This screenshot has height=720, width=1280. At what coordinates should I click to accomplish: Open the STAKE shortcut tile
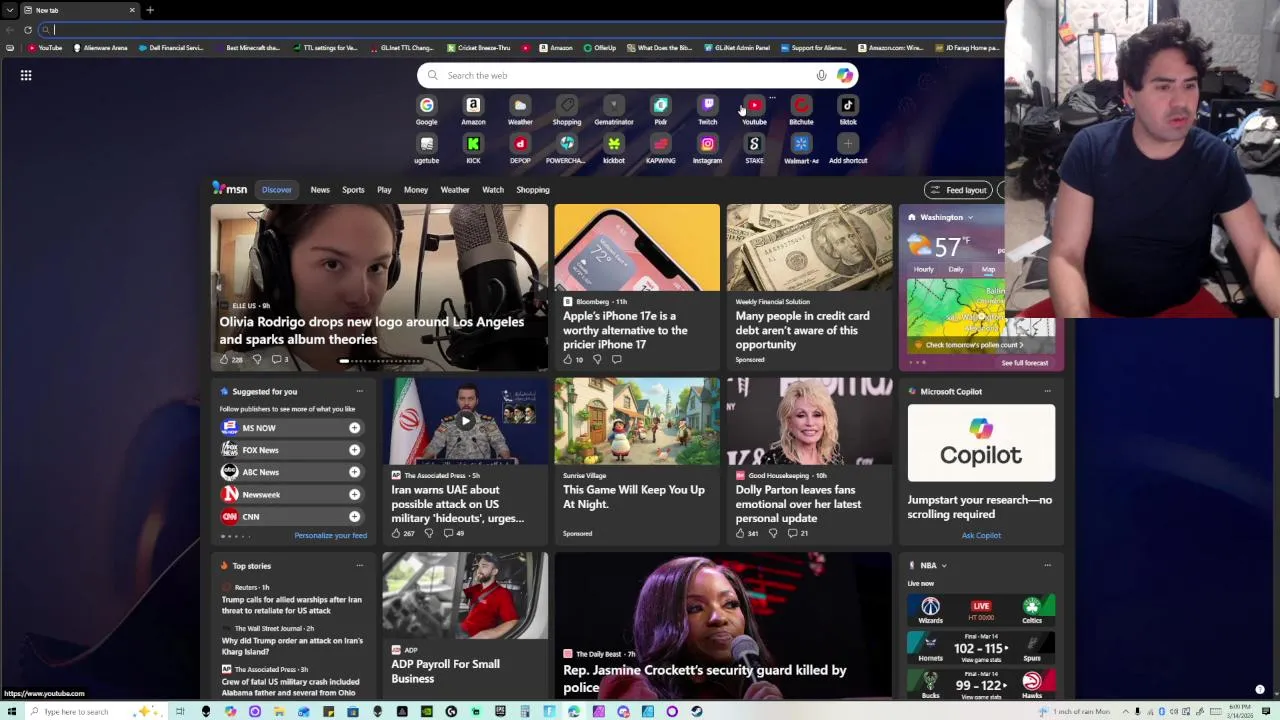[x=754, y=149]
